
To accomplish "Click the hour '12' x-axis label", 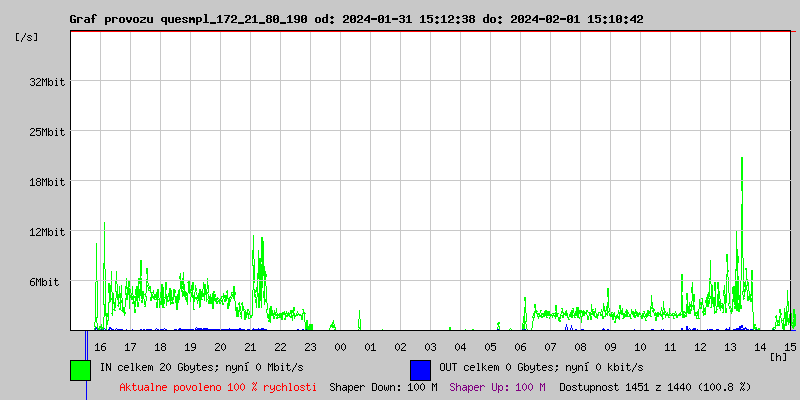I will point(701,347).
